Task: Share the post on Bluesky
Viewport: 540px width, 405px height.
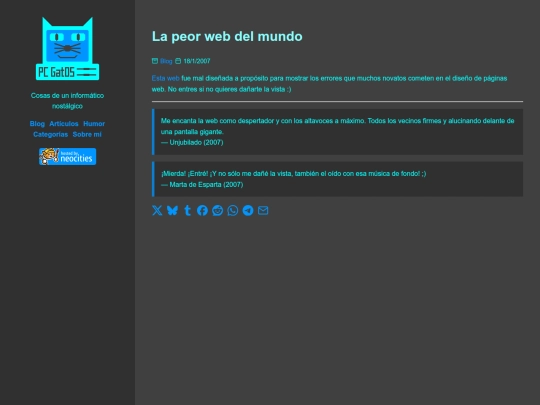Action: coord(172,210)
